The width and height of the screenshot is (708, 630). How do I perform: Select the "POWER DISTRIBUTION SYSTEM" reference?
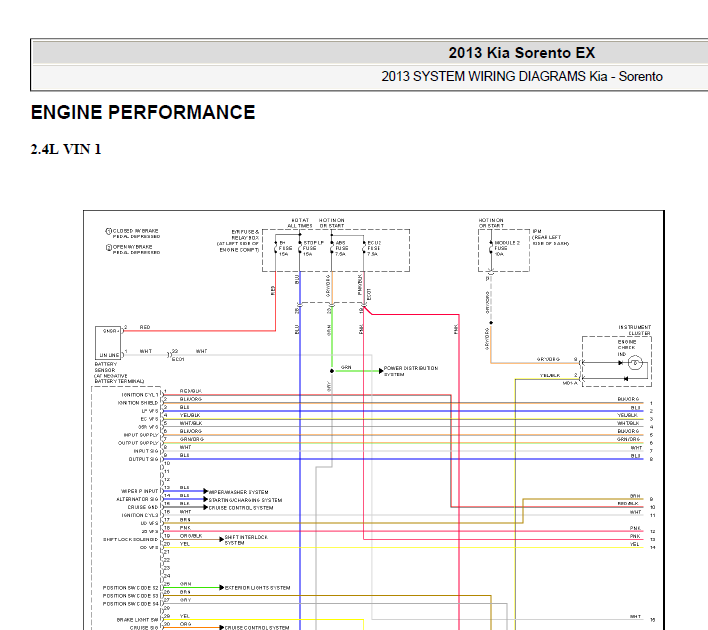point(411,371)
